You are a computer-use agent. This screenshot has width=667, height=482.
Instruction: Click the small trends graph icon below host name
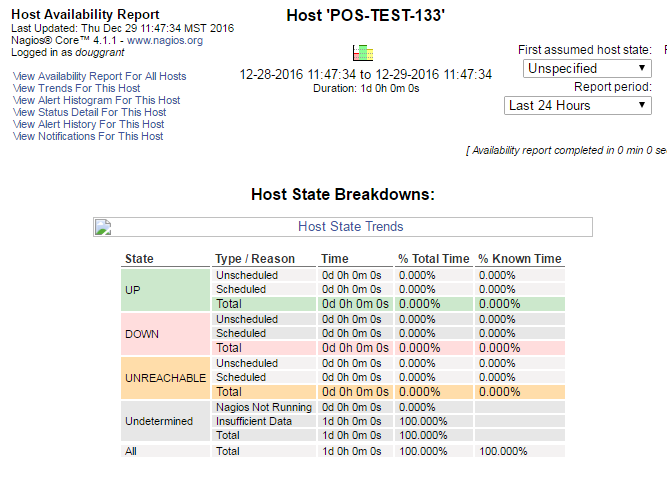pyautogui.click(x=362, y=52)
